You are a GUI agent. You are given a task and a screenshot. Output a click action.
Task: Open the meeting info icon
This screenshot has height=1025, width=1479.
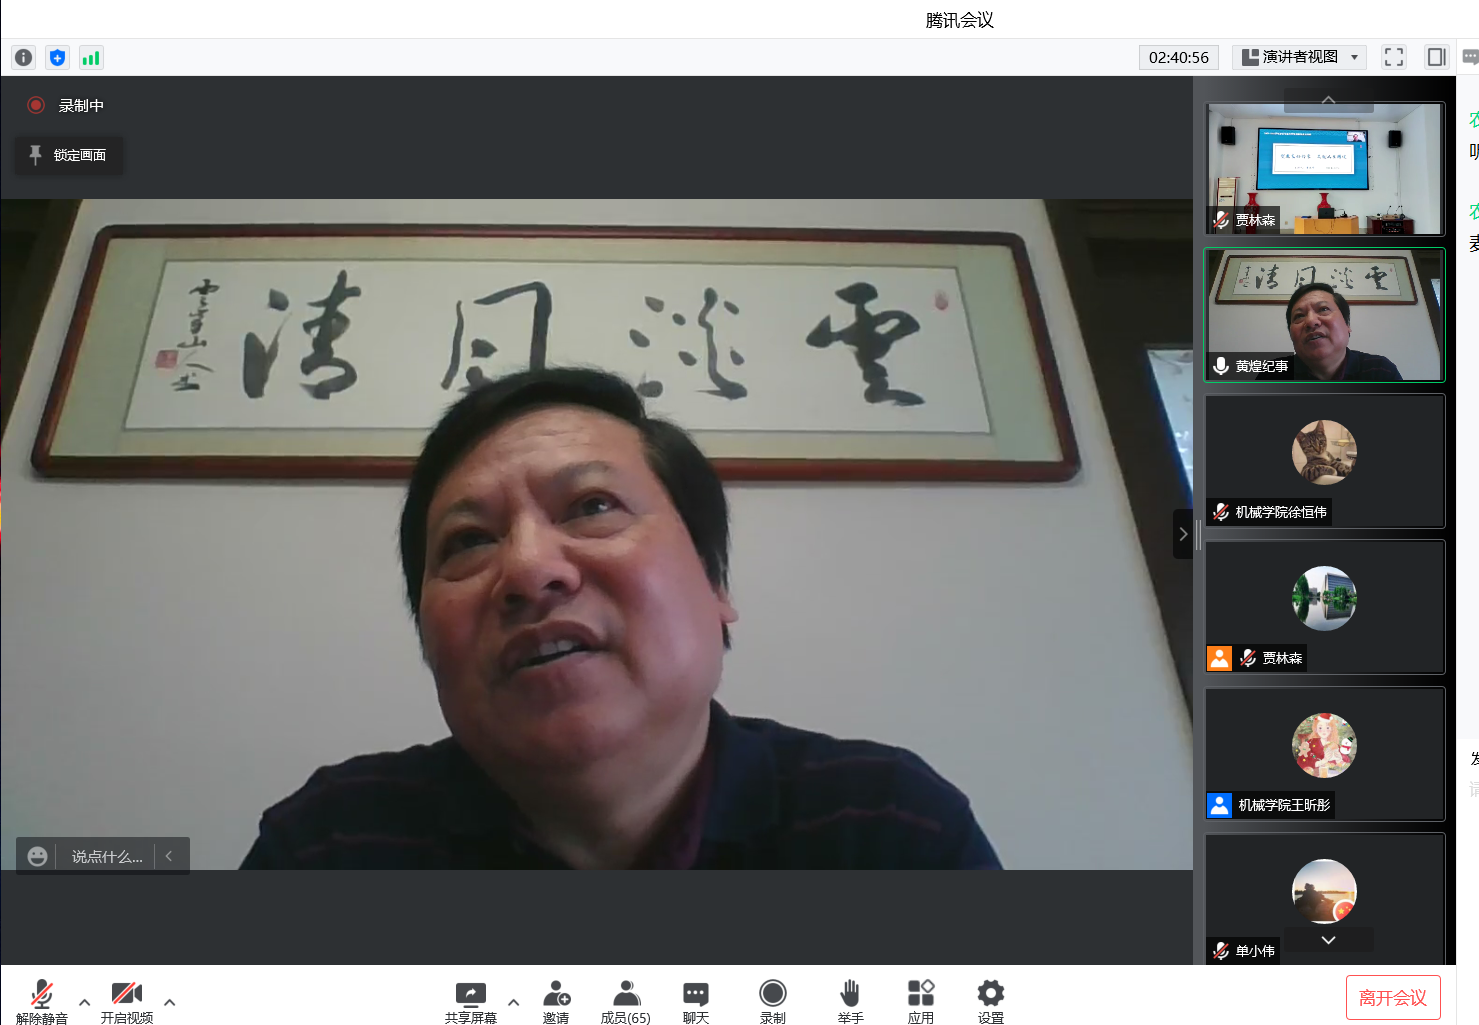click(23, 58)
